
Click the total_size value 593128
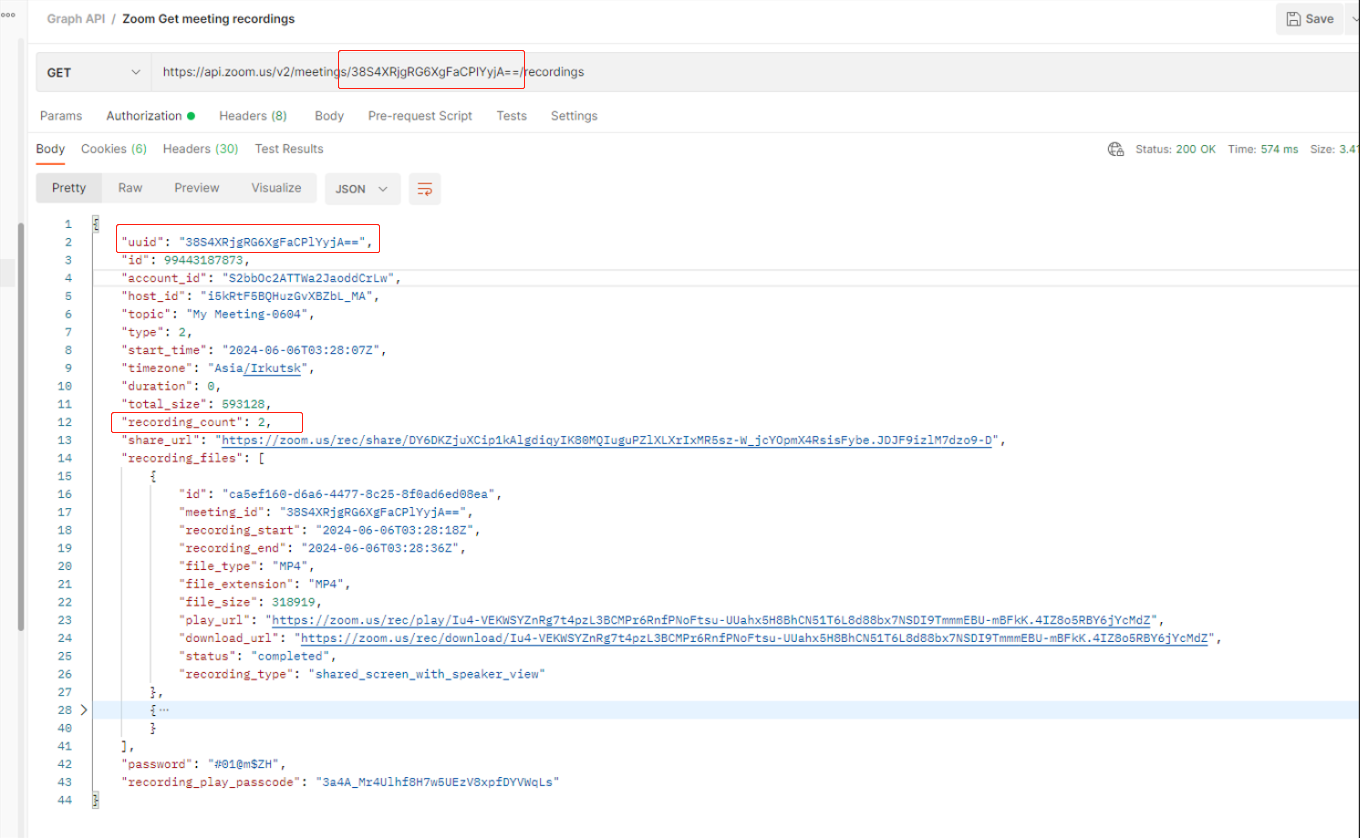241,404
